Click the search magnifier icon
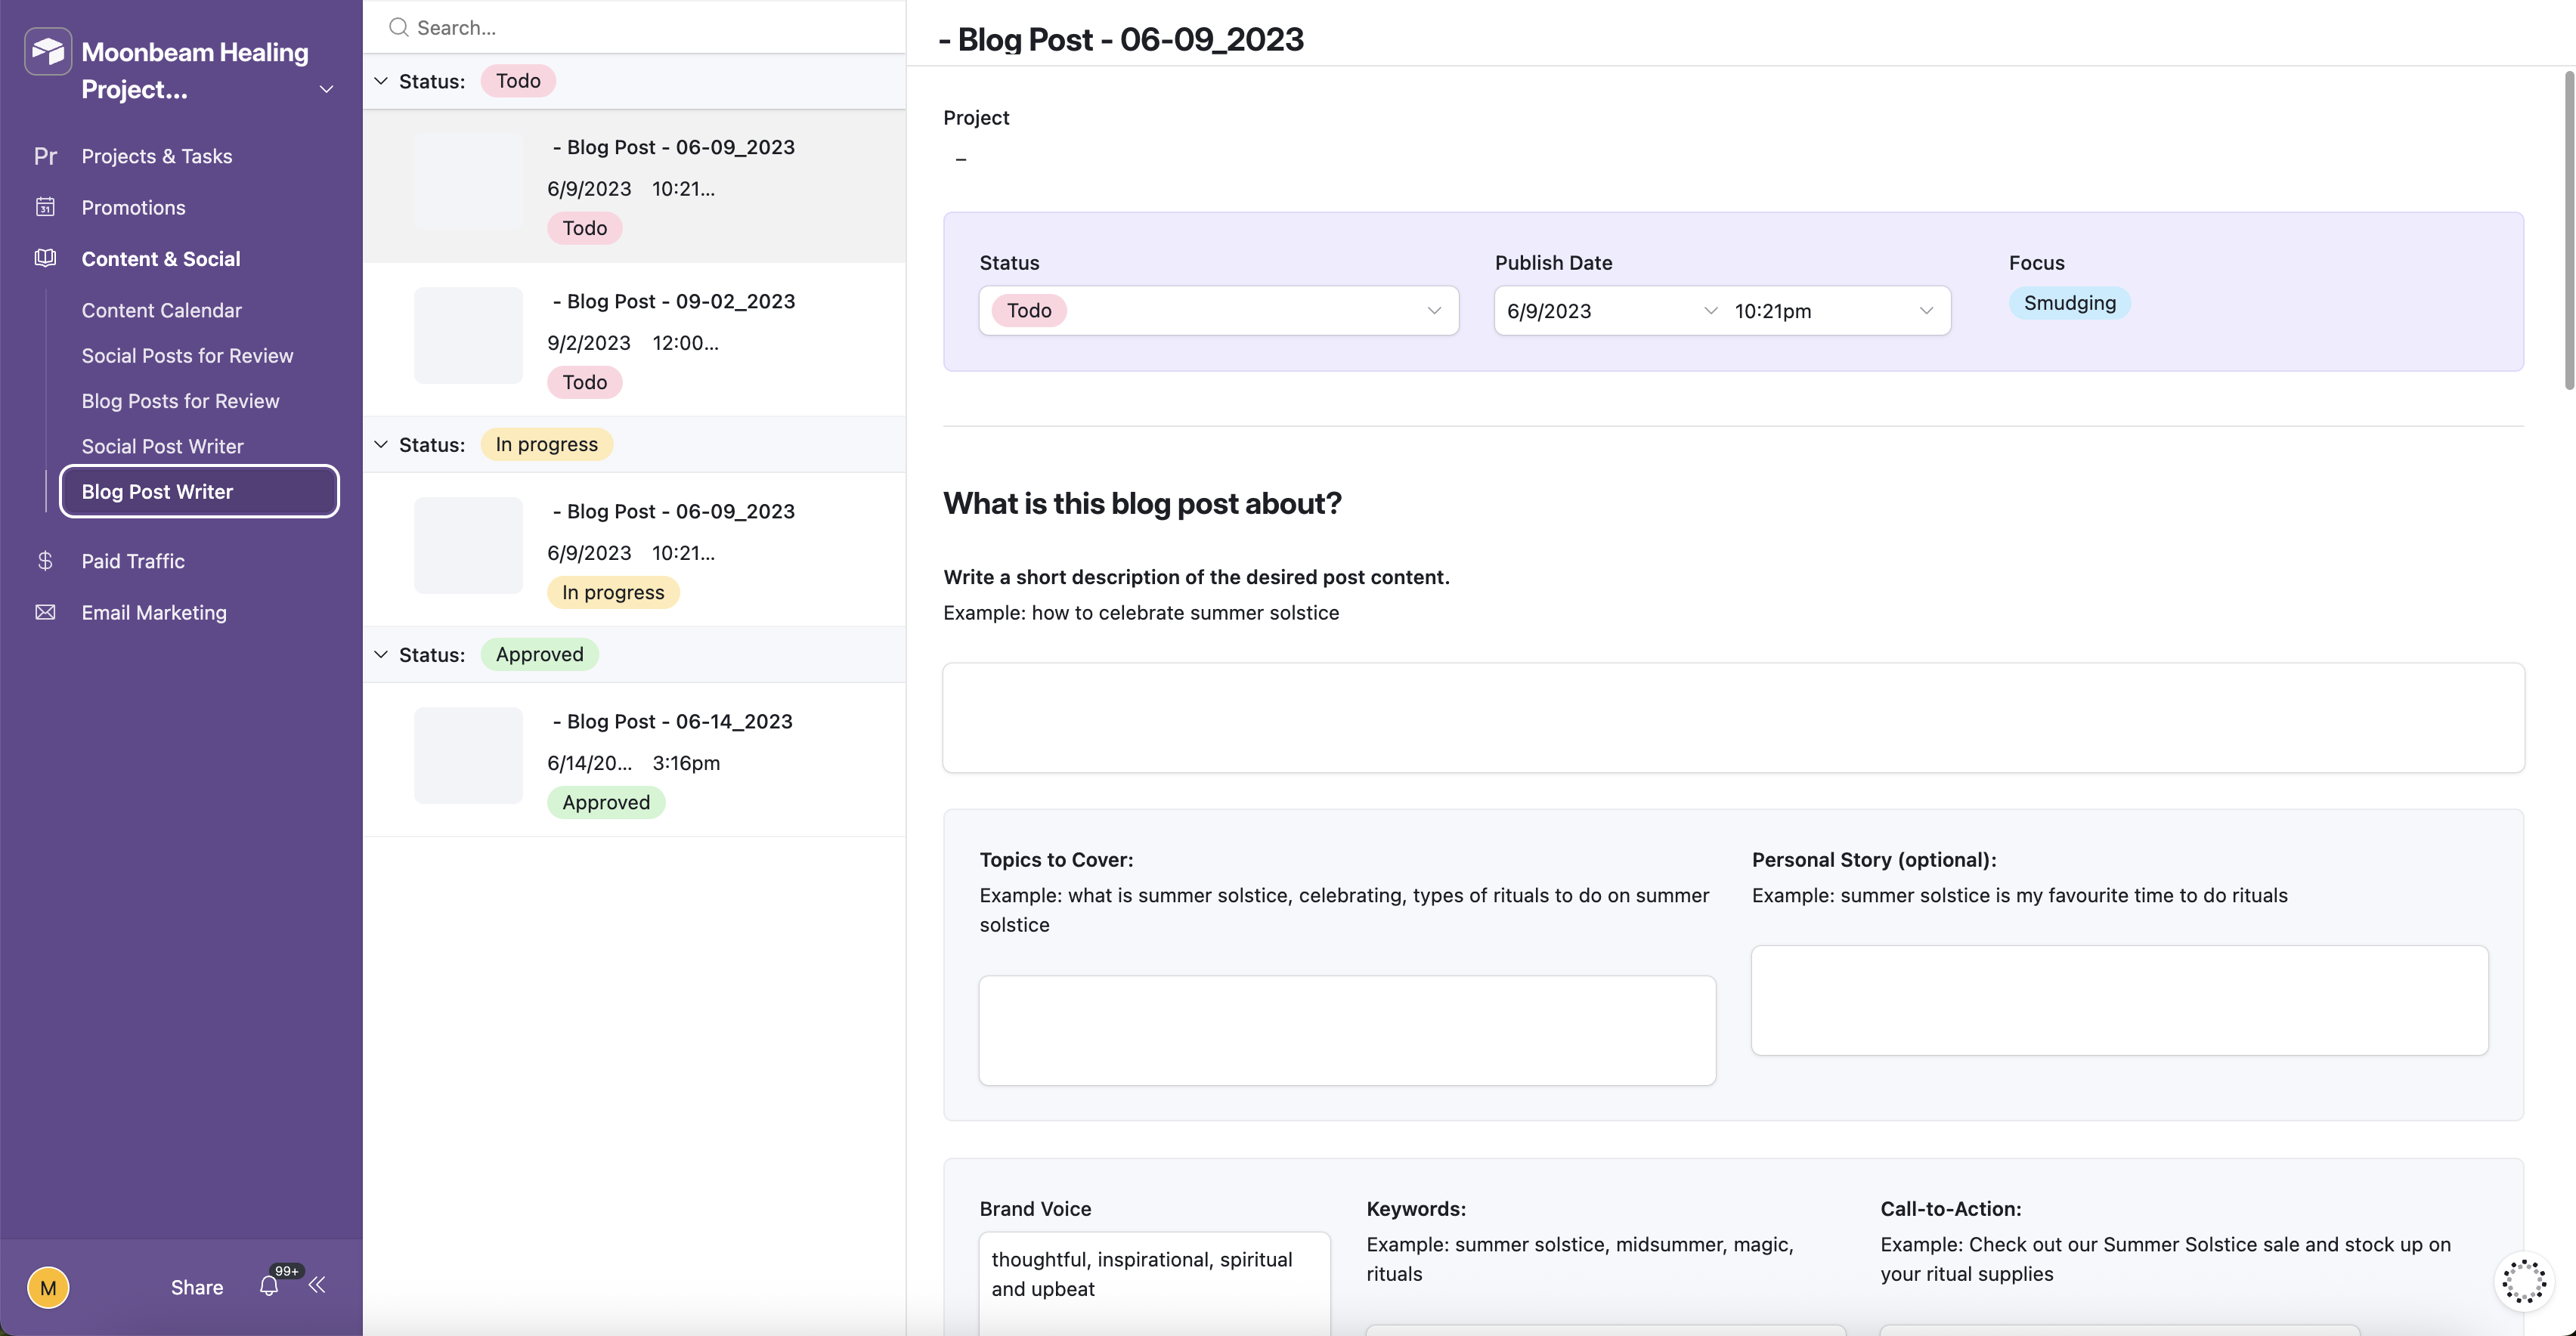The width and height of the screenshot is (2576, 1336). (398, 27)
